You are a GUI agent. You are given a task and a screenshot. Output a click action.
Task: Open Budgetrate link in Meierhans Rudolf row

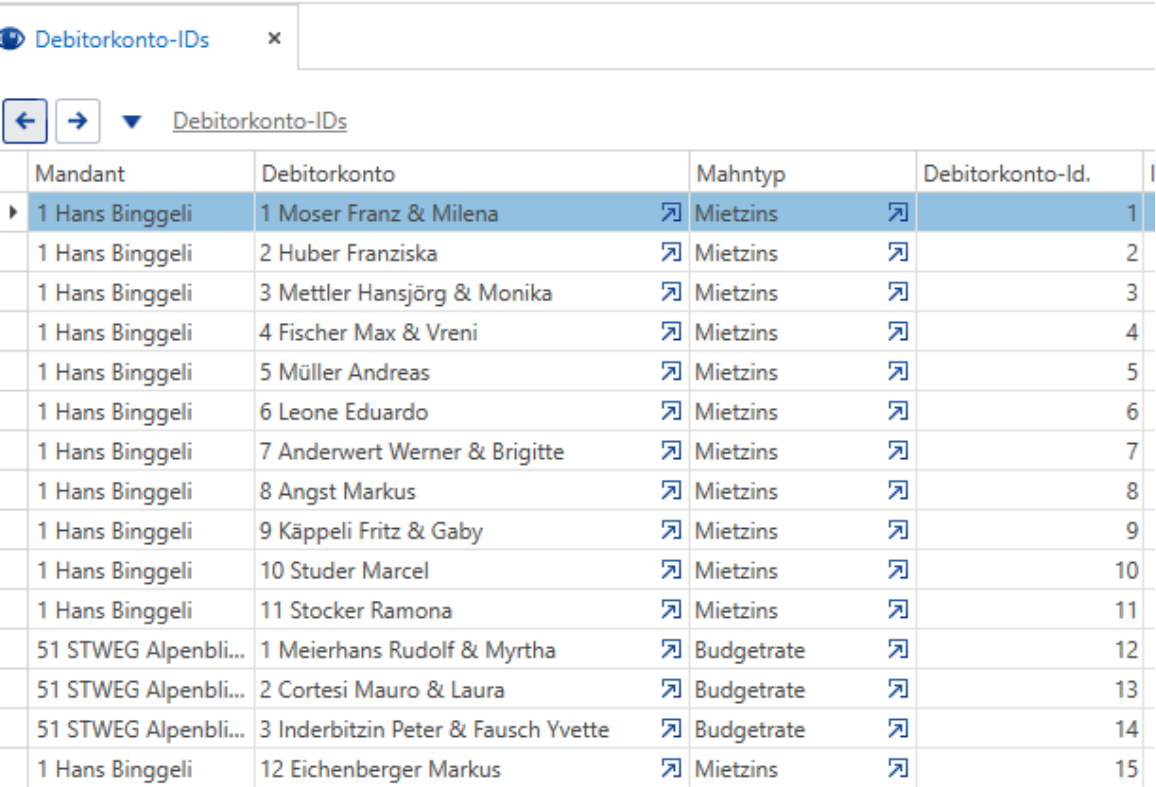click(x=897, y=650)
